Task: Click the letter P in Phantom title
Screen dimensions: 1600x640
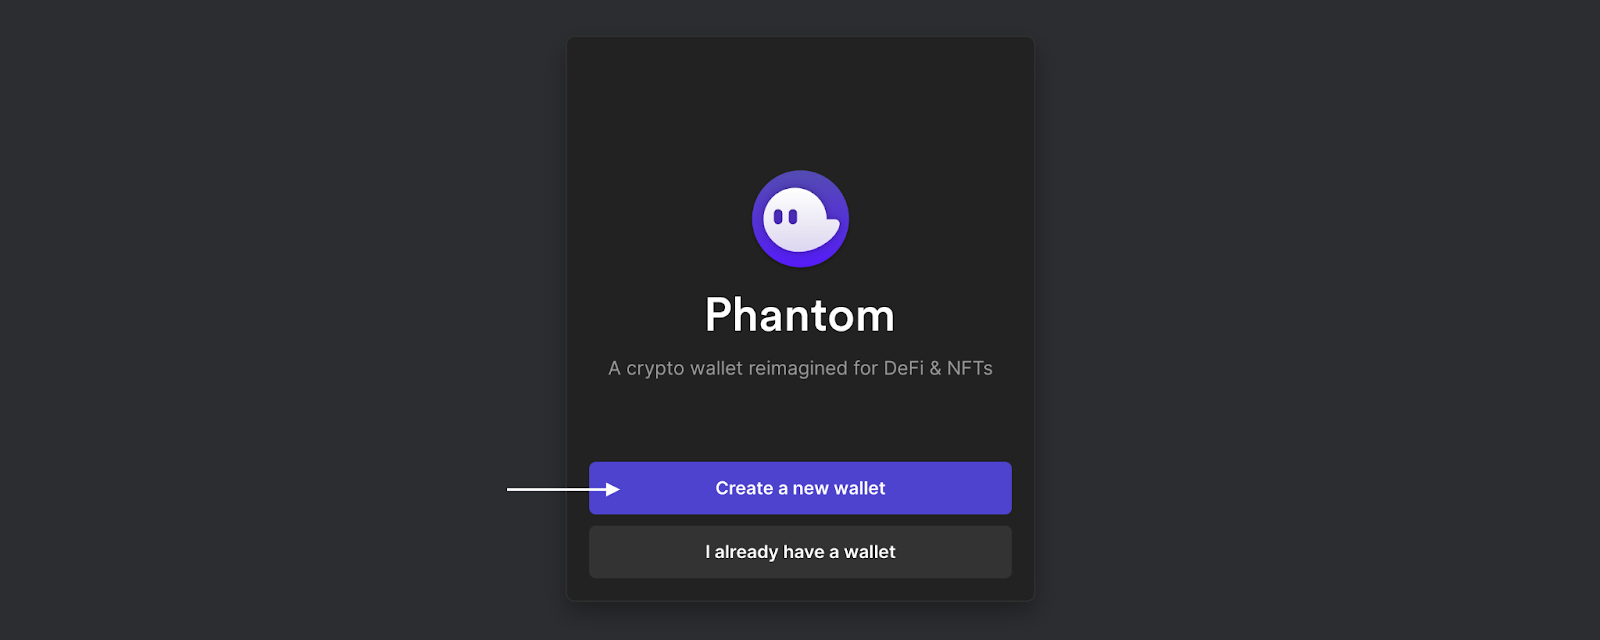Action: pyautogui.click(x=719, y=315)
